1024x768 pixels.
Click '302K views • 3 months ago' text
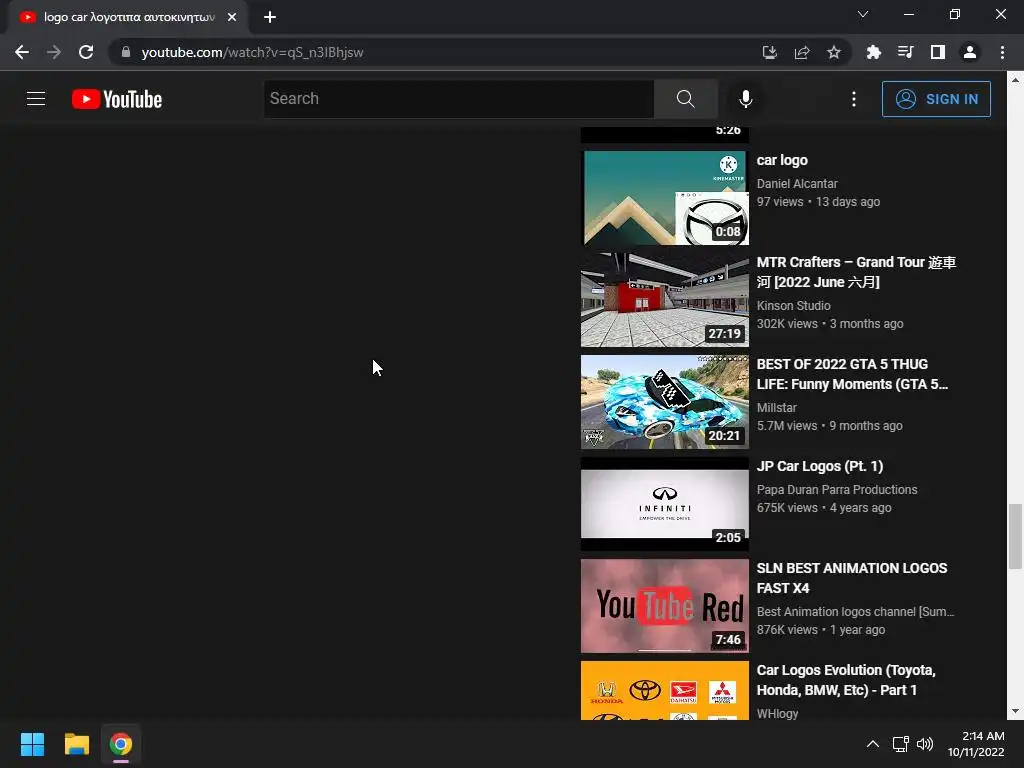click(830, 324)
